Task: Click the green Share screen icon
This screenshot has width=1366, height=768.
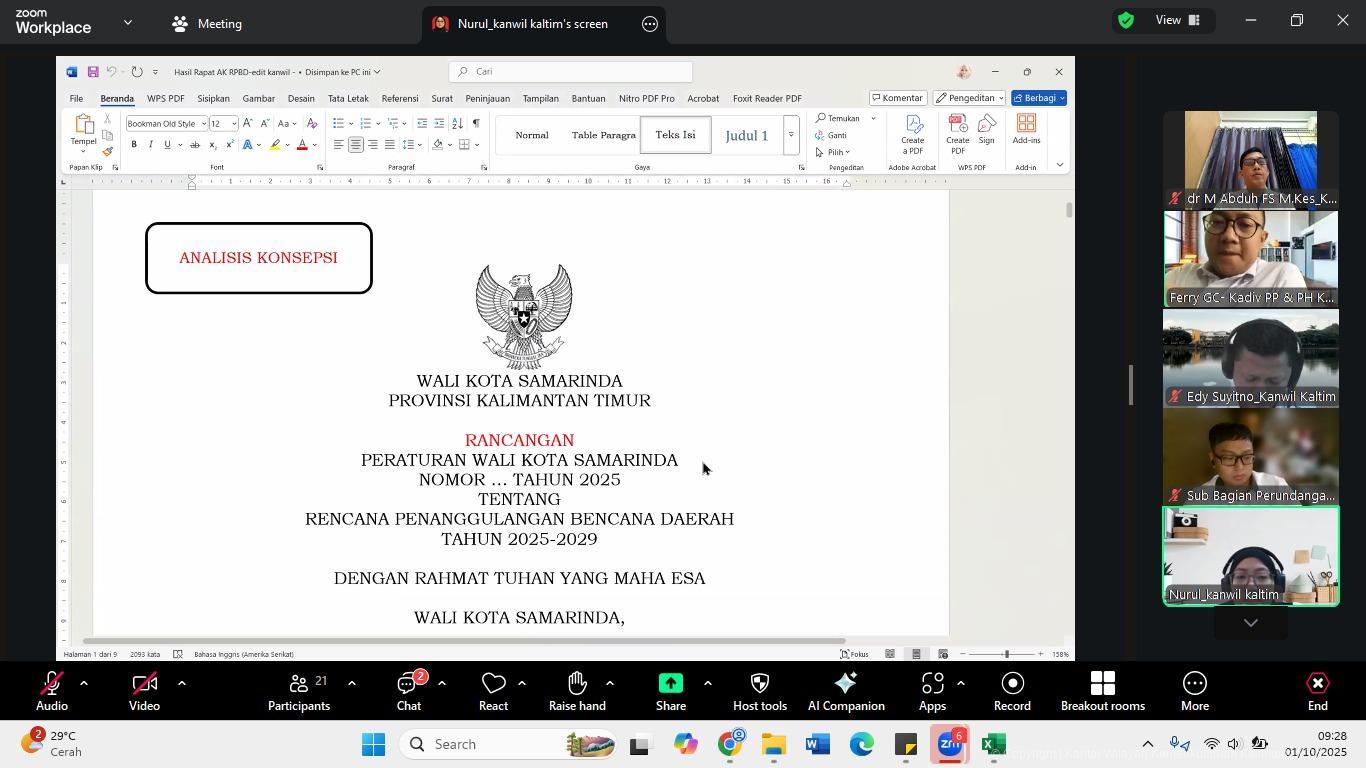Action: pyautogui.click(x=670, y=691)
